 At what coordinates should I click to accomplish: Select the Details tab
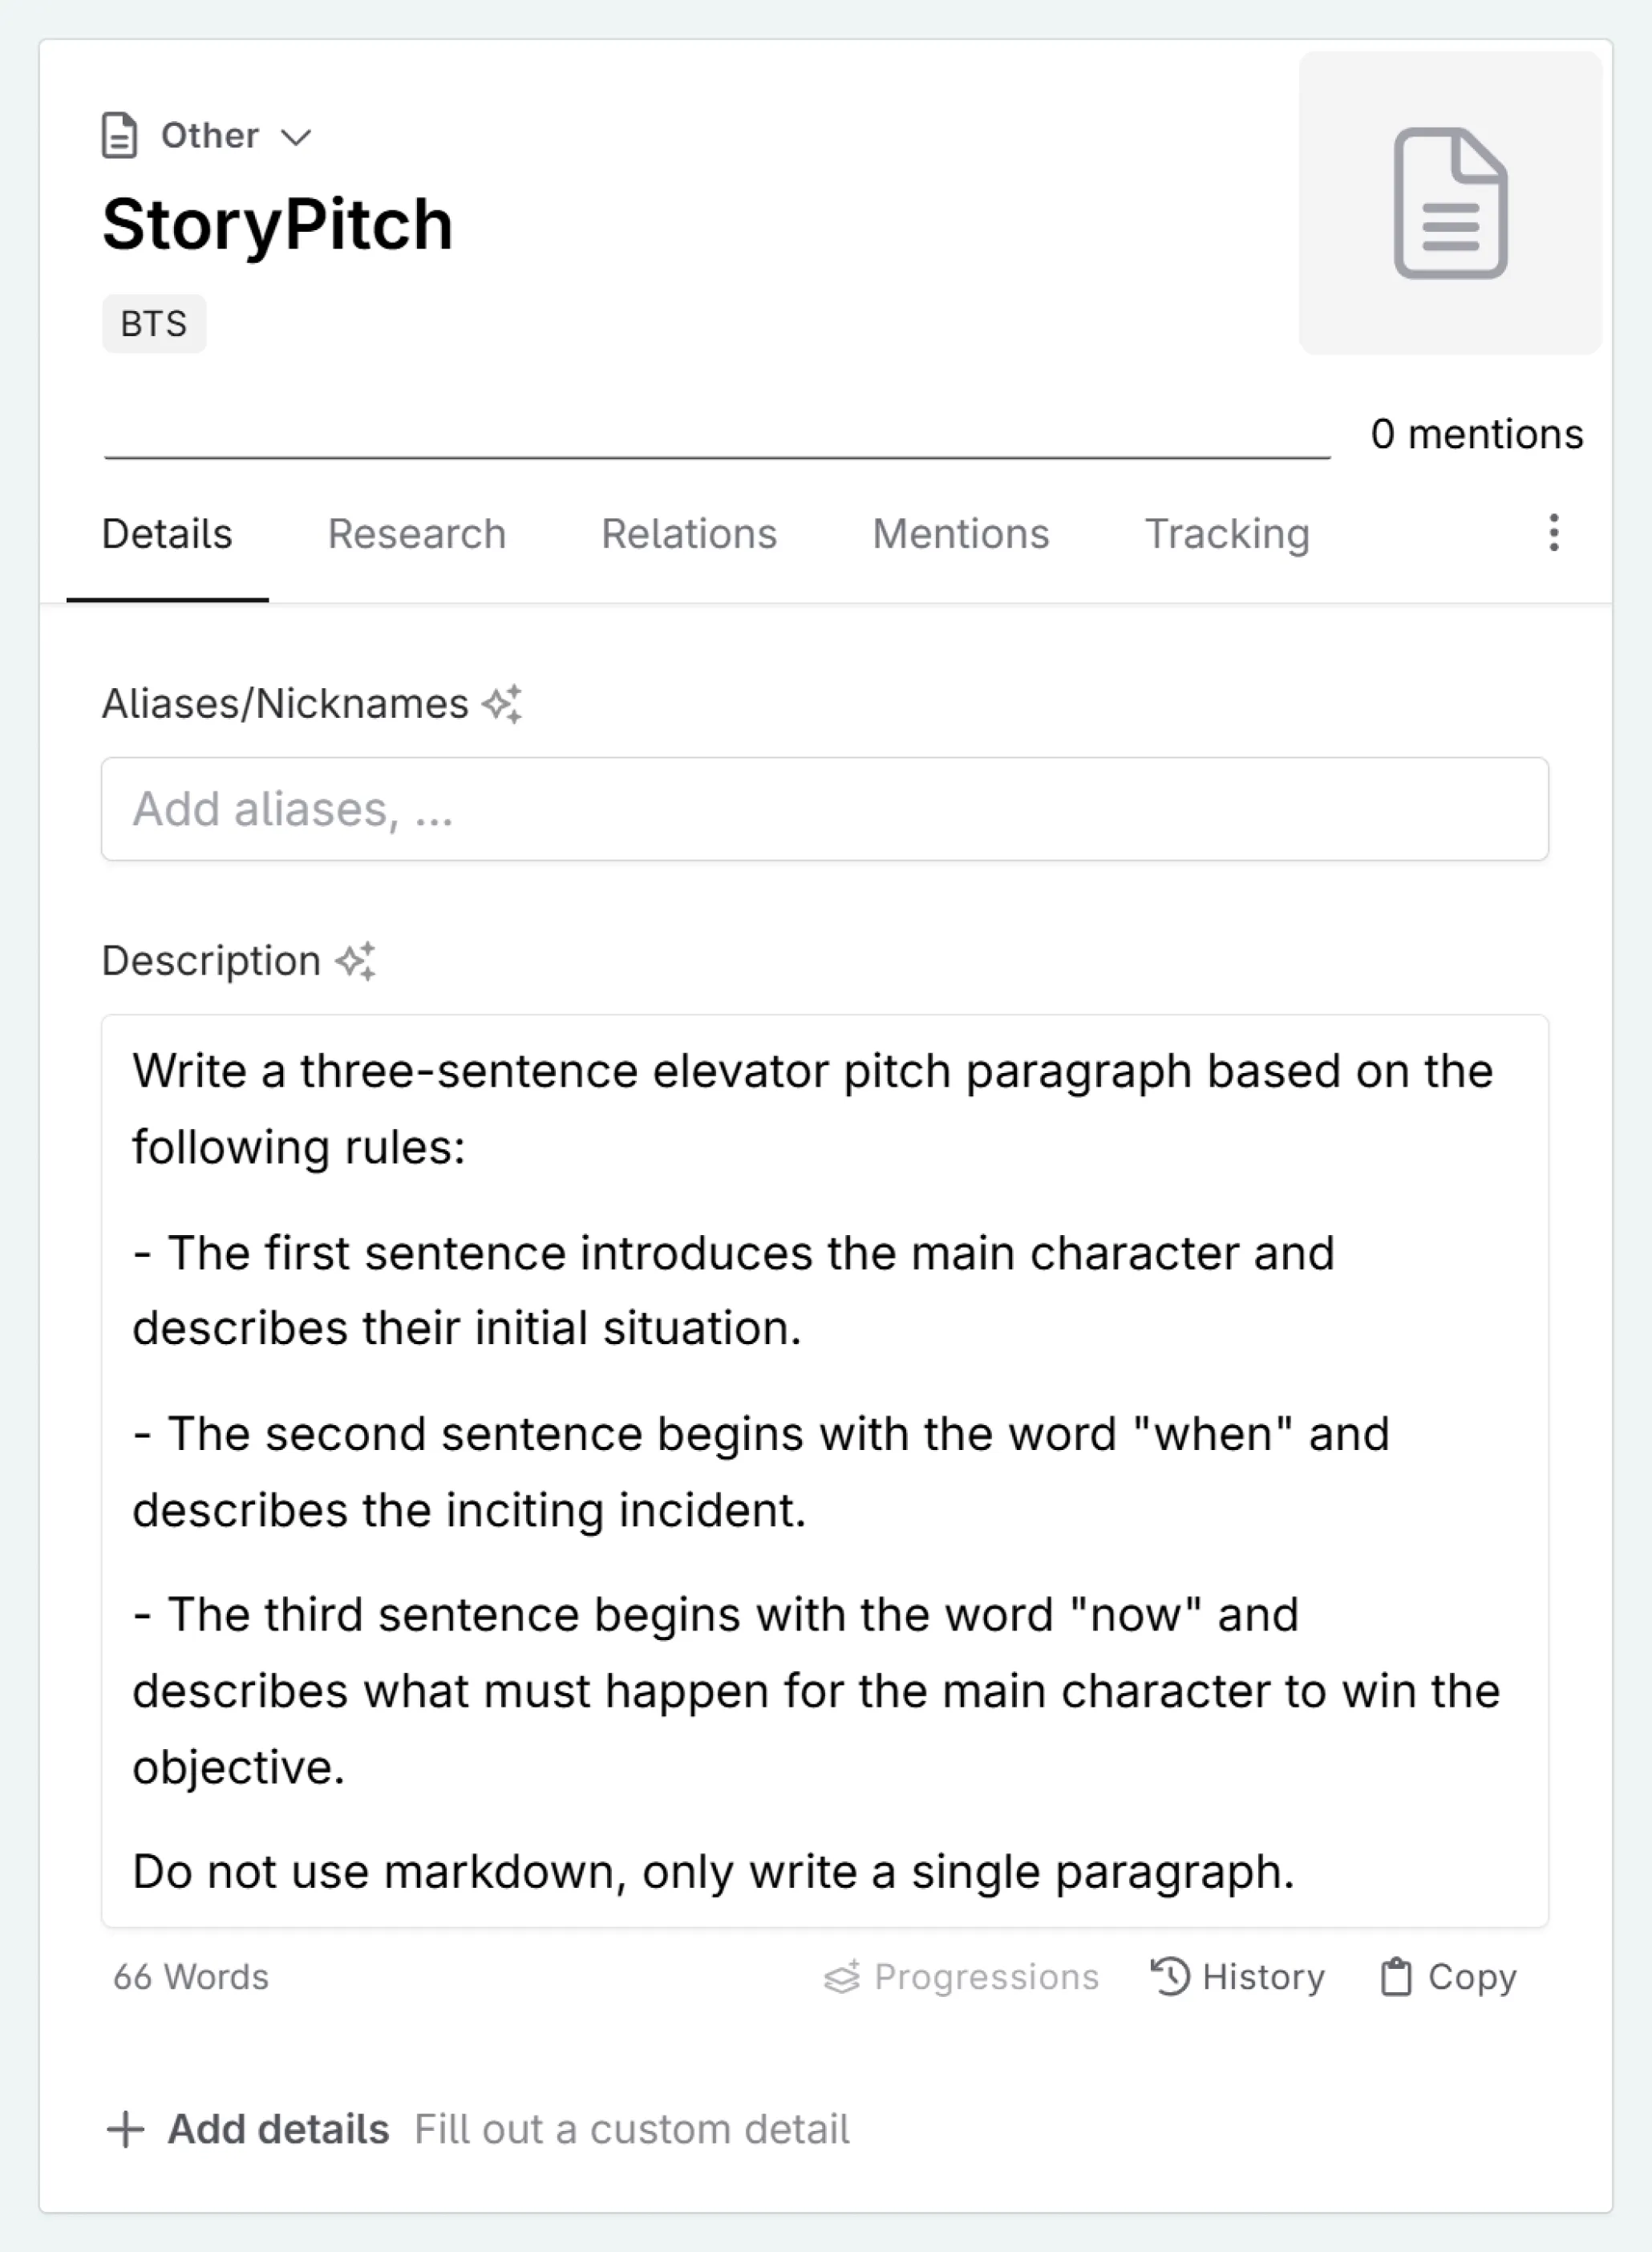click(x=167, y=535)
